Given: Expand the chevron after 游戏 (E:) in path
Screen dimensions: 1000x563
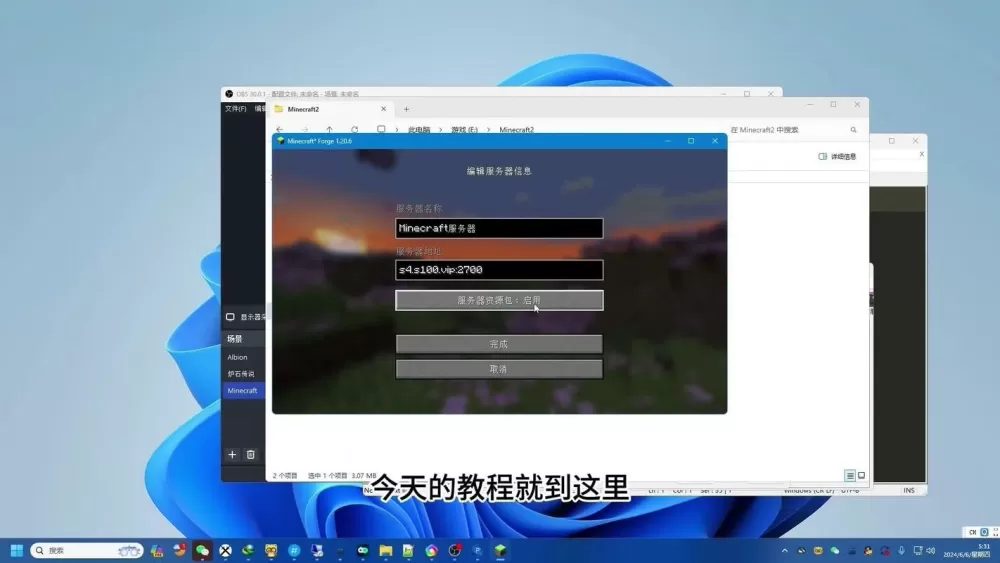Looking at the screenshot, I should [x=489, y=129].
